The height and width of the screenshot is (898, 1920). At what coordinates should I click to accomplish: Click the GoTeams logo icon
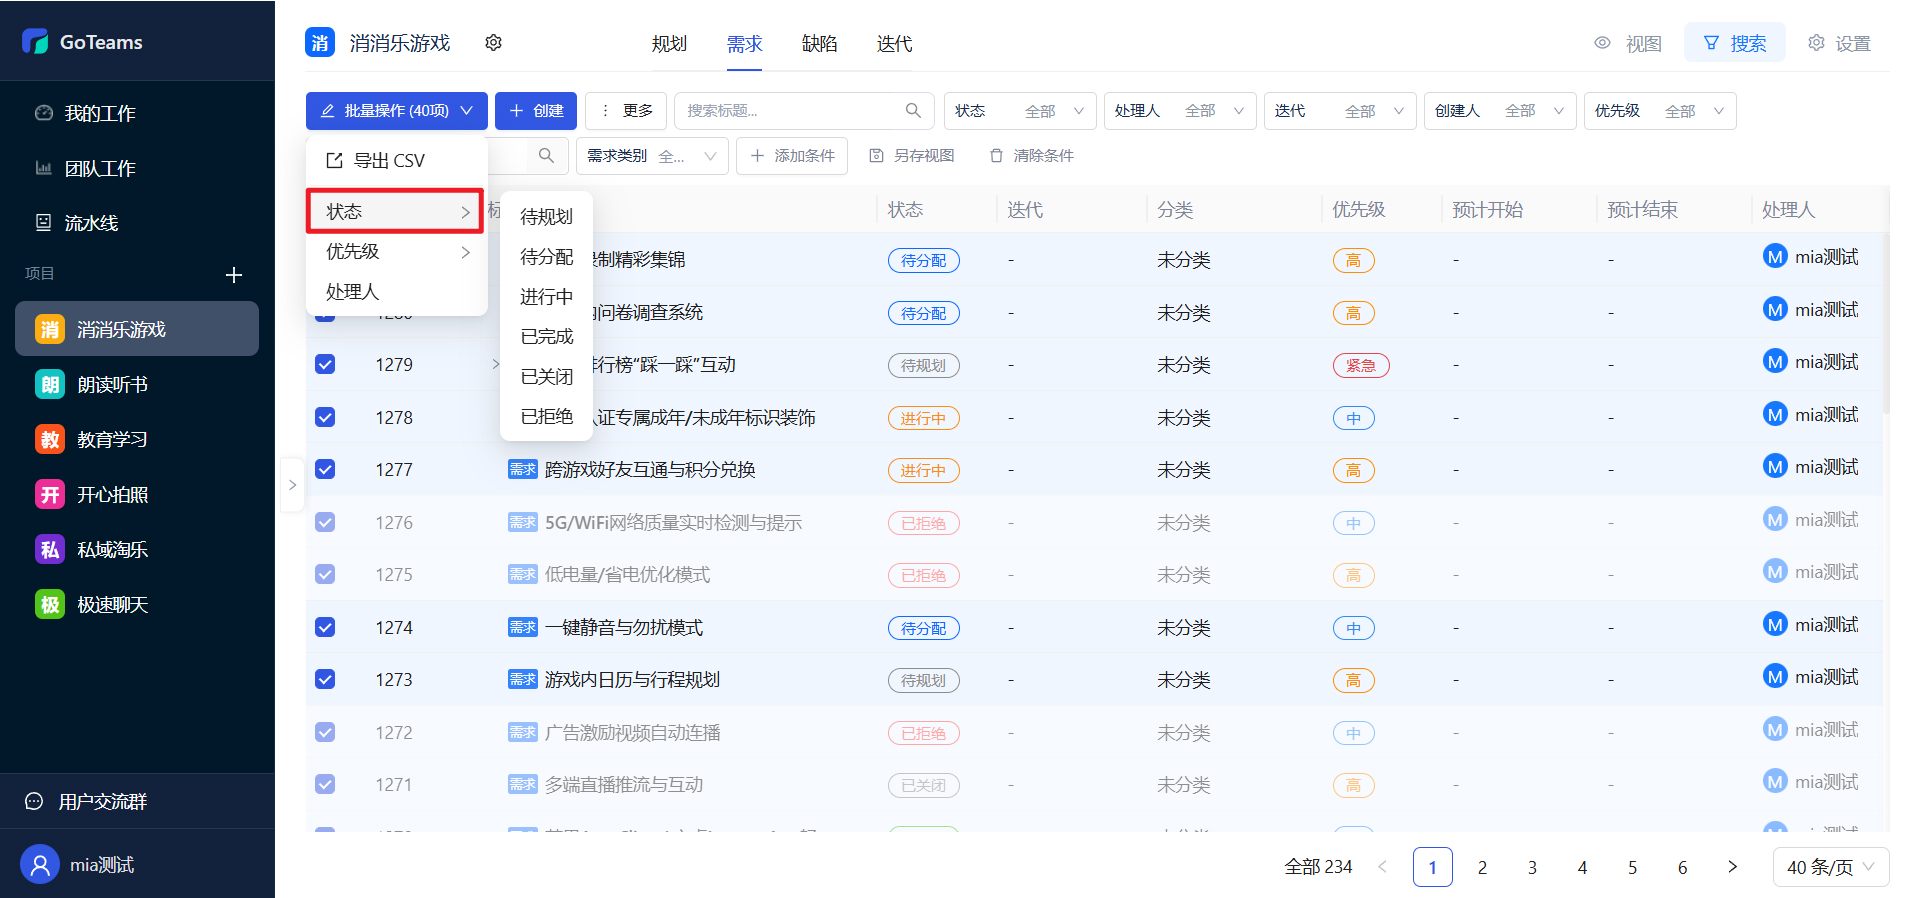click(x=35, y=41)
